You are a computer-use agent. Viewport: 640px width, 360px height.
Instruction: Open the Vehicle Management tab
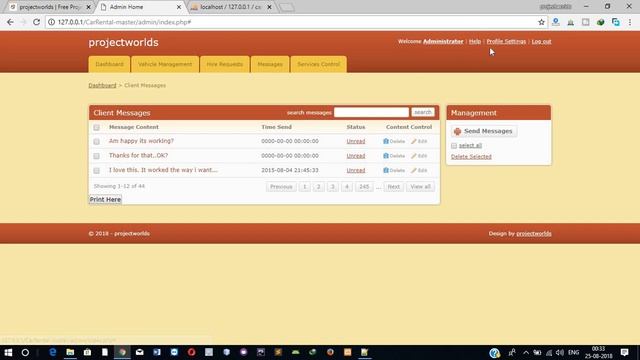pos(165,64)
